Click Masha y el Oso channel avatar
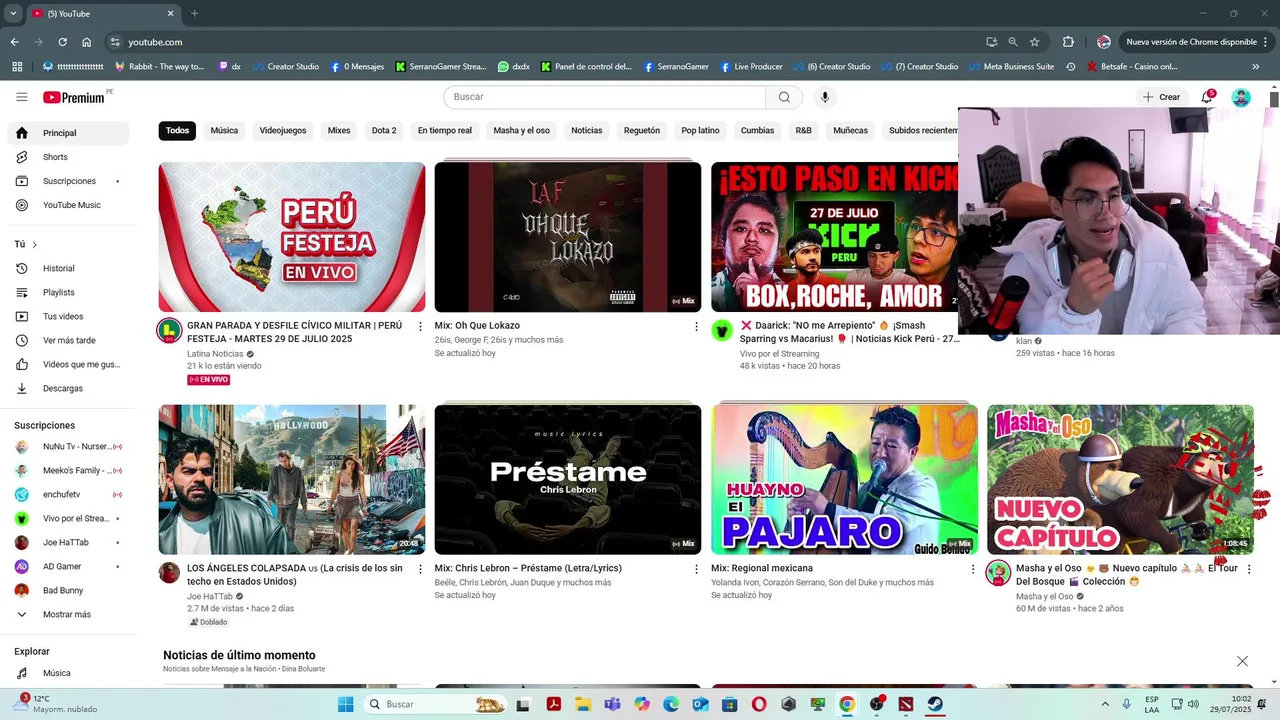Image resolution: width=1280 pixels, height=720 pixels. 998,573
